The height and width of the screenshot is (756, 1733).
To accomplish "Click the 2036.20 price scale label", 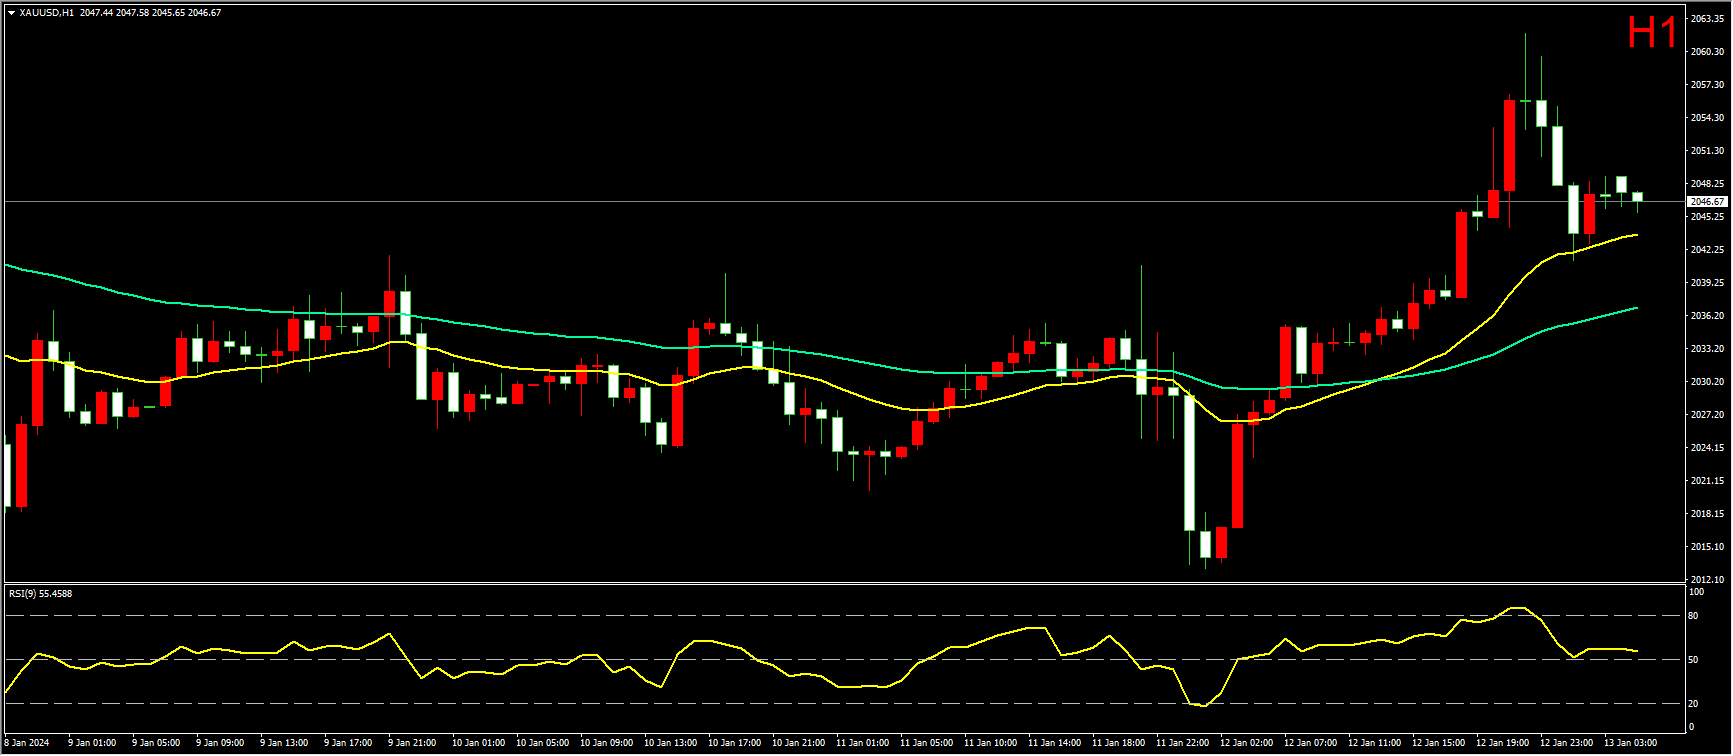I will (x=1707, y=316).
